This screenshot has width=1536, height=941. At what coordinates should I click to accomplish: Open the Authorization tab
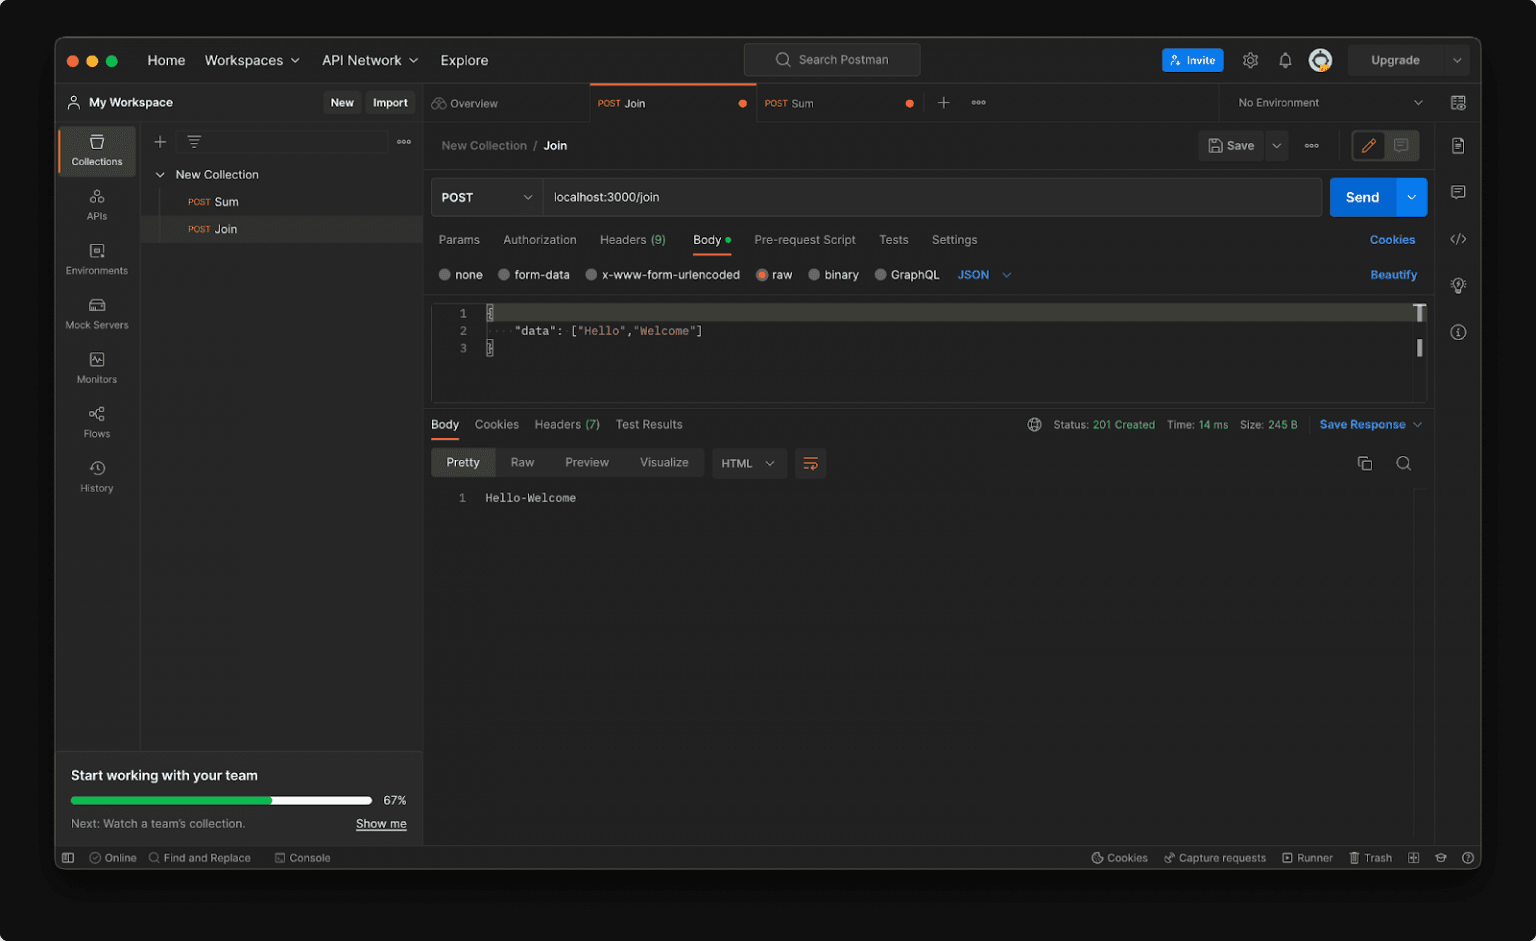click(539, 240)
